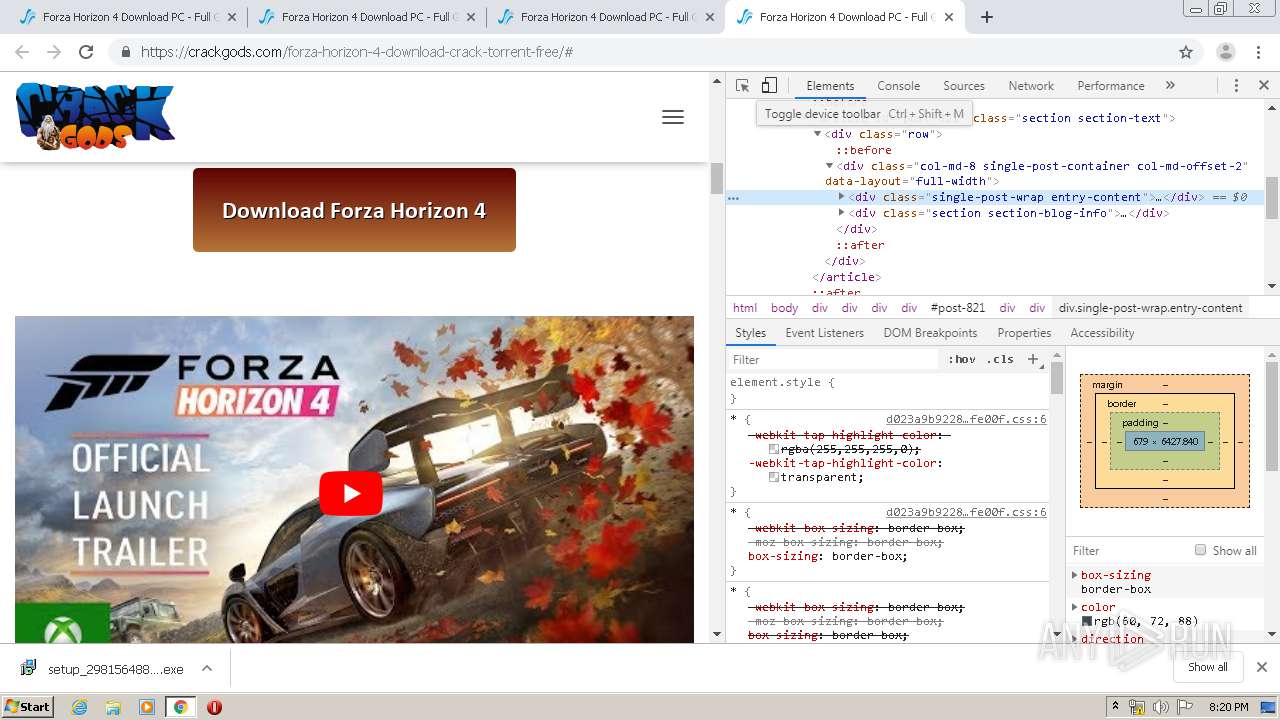Viewport: 1280px width, 720px height.
Task: Go back with the browser back arrow
Action: (x=22, y=52)
